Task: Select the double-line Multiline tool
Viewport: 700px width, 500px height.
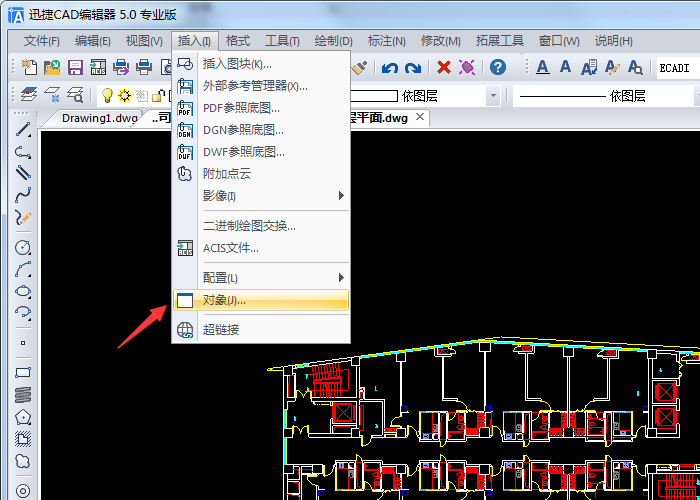Action: [23, 172]
